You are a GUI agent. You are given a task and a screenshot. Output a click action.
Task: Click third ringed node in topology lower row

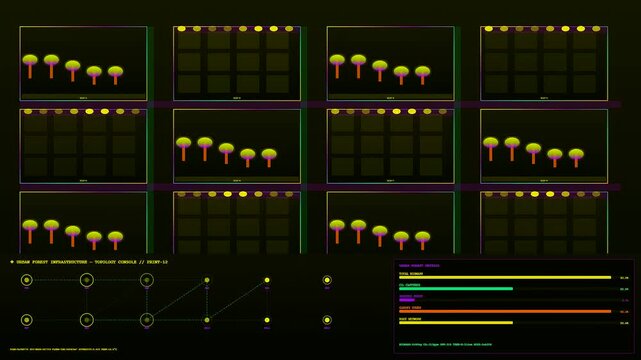[x=147, y=320]
